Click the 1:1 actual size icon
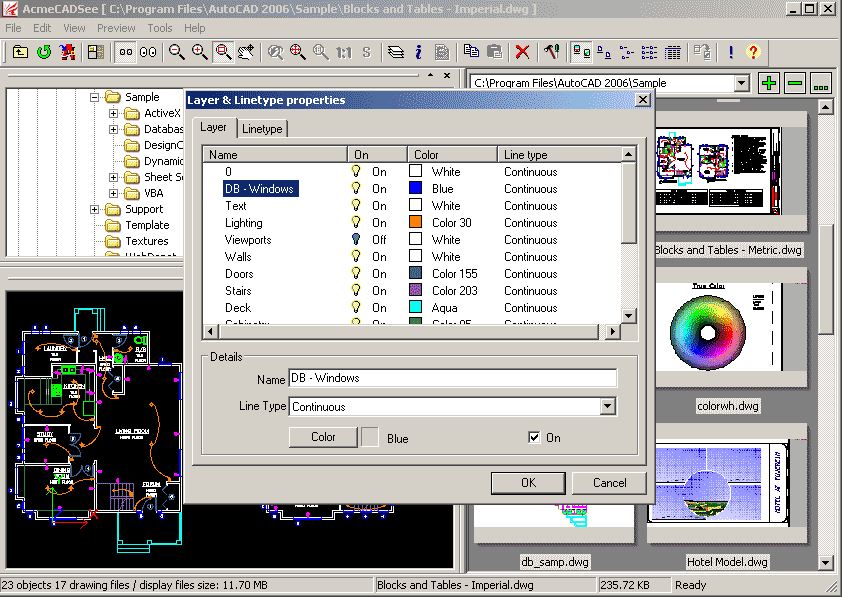Viewport: 842px width, 597px height. pos(344,52)
